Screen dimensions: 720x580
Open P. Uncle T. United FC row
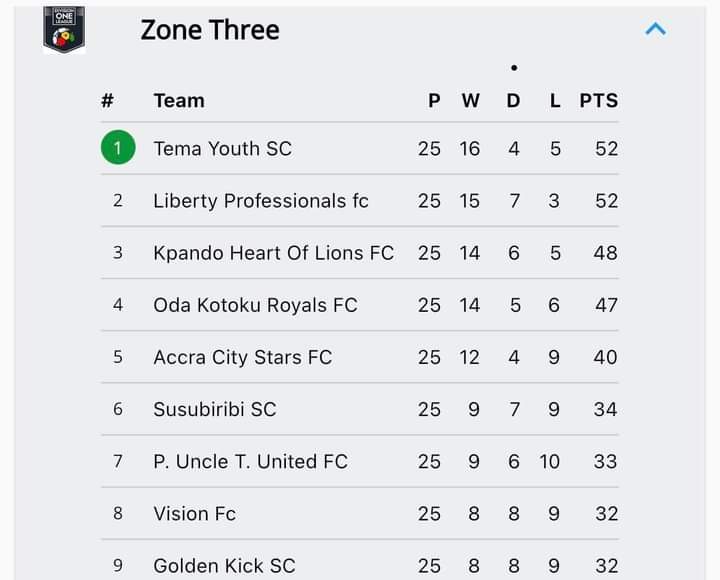[360, 461]
